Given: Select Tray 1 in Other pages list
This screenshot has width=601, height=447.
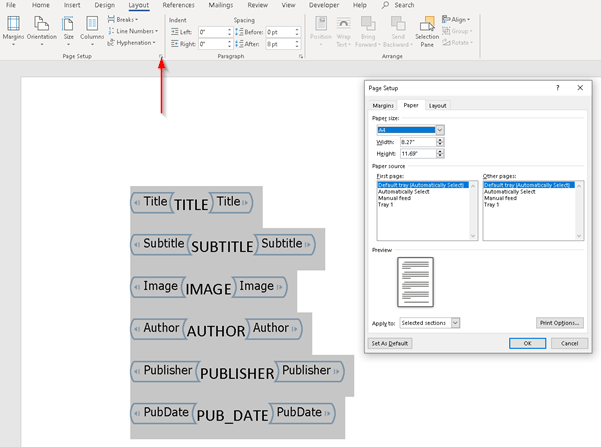Looking at the screenshot, I should coord(491,205).
